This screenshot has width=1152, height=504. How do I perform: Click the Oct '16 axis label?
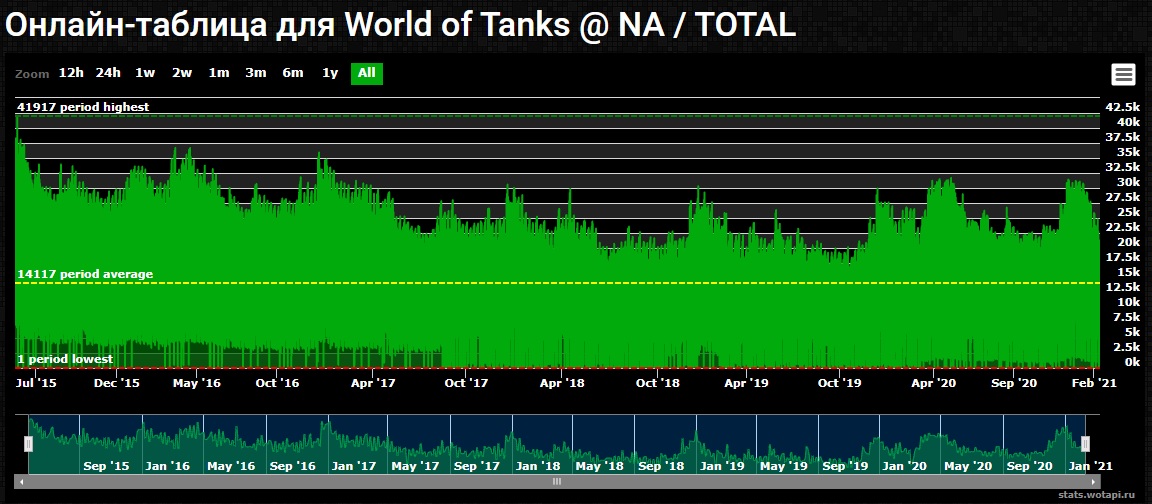coord(278,384)
